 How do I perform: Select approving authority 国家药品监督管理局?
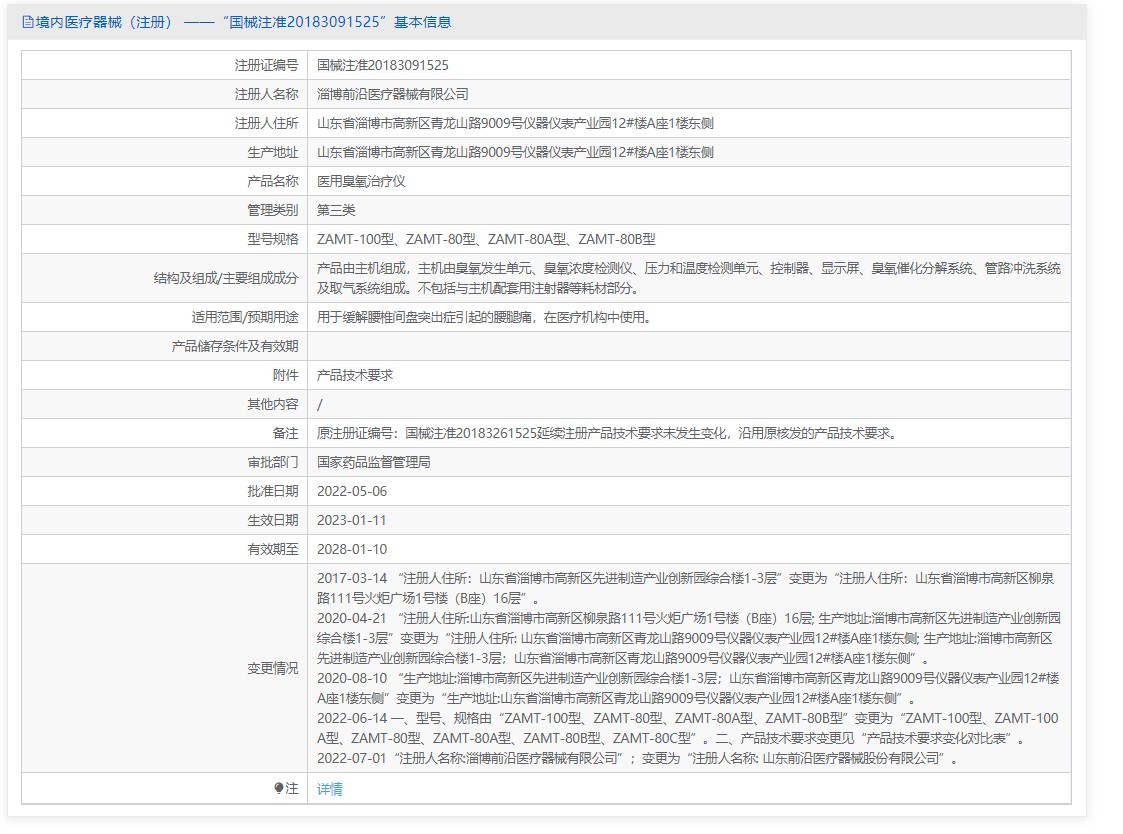click(x=374, y=462)
